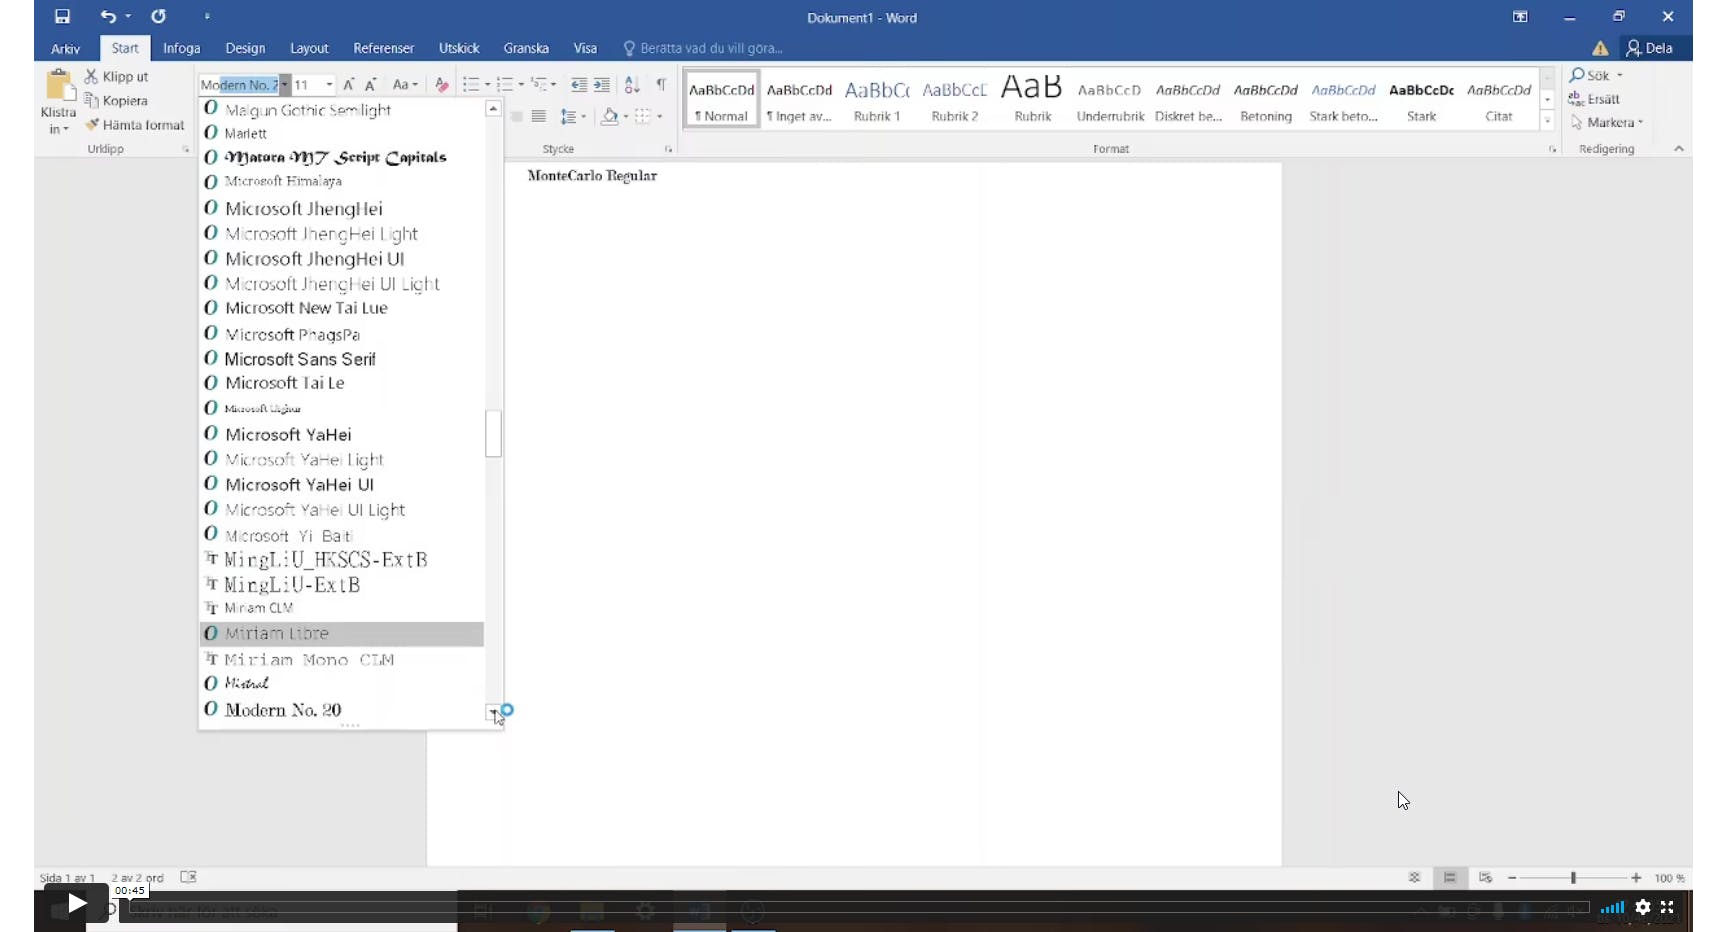Click the decrease indent icon

point(578,85)
